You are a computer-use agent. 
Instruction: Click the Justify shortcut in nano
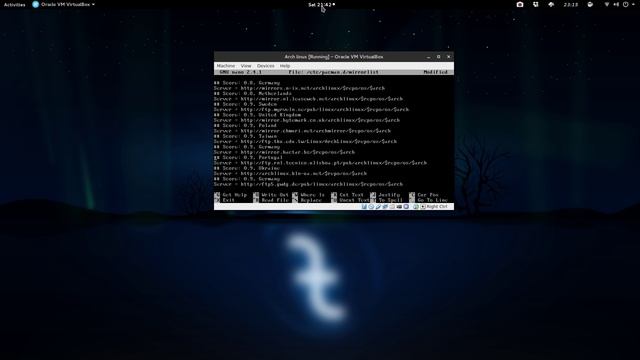click(385, 195)
